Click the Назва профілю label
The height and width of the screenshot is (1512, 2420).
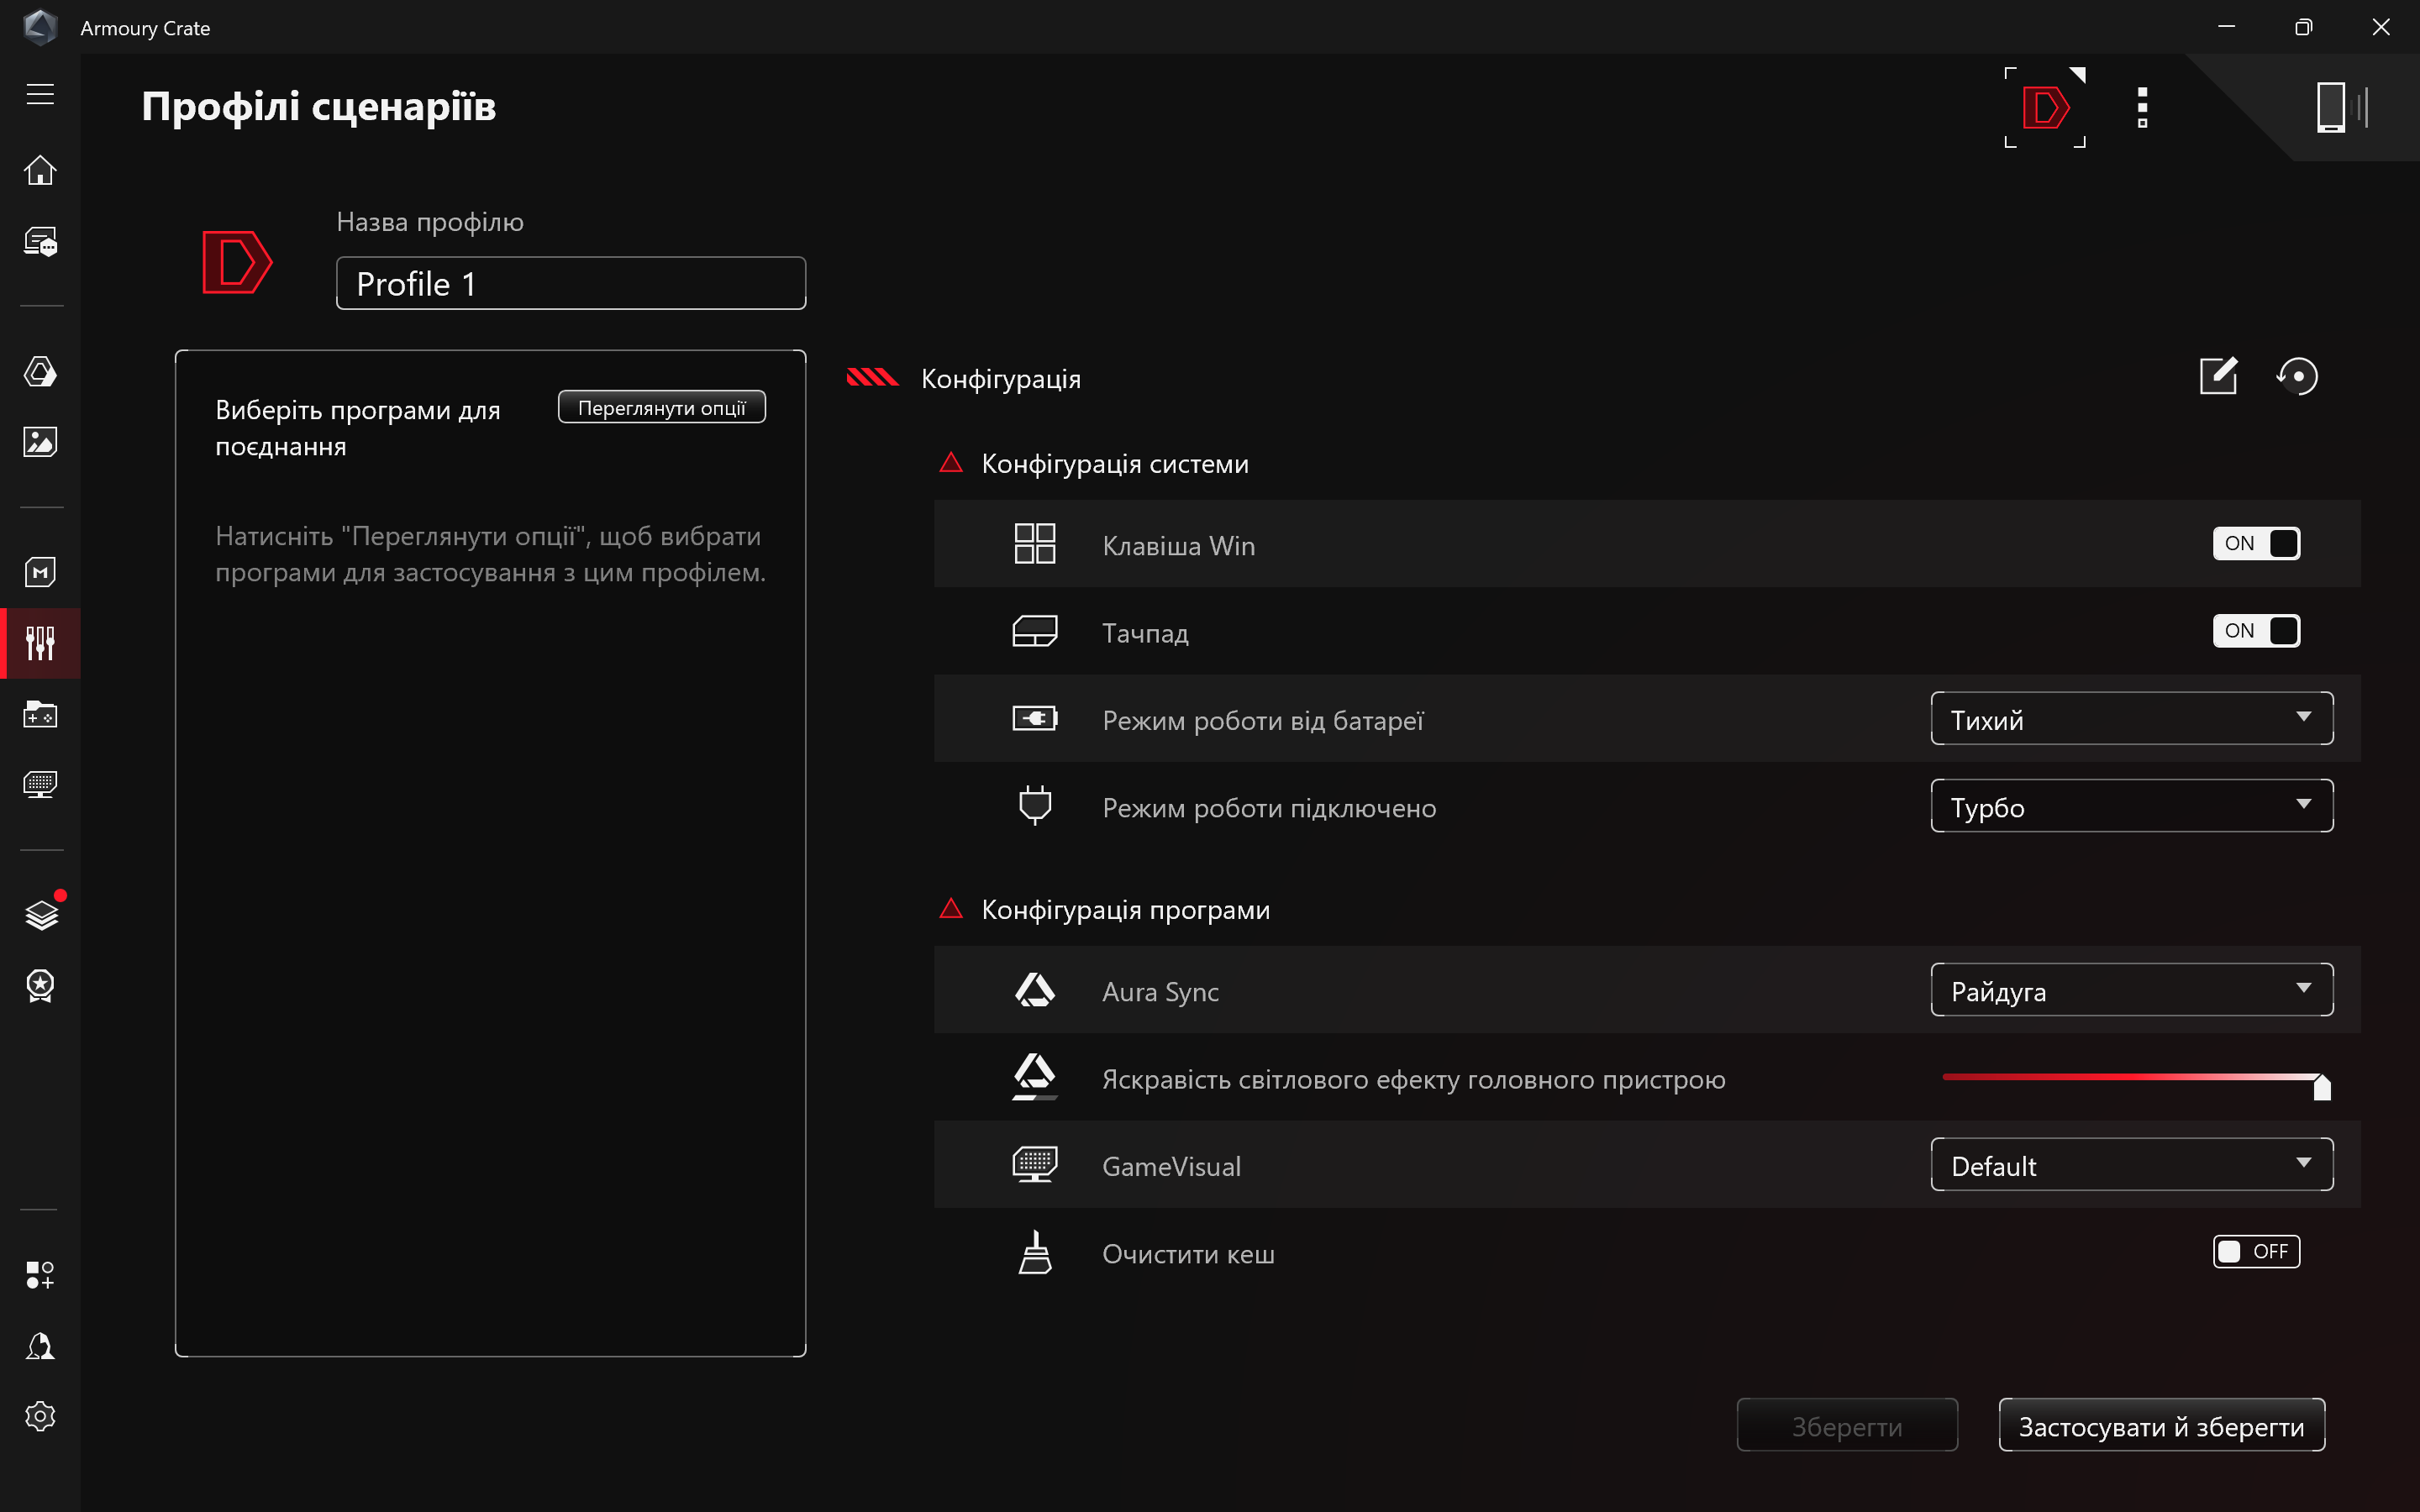430,222
